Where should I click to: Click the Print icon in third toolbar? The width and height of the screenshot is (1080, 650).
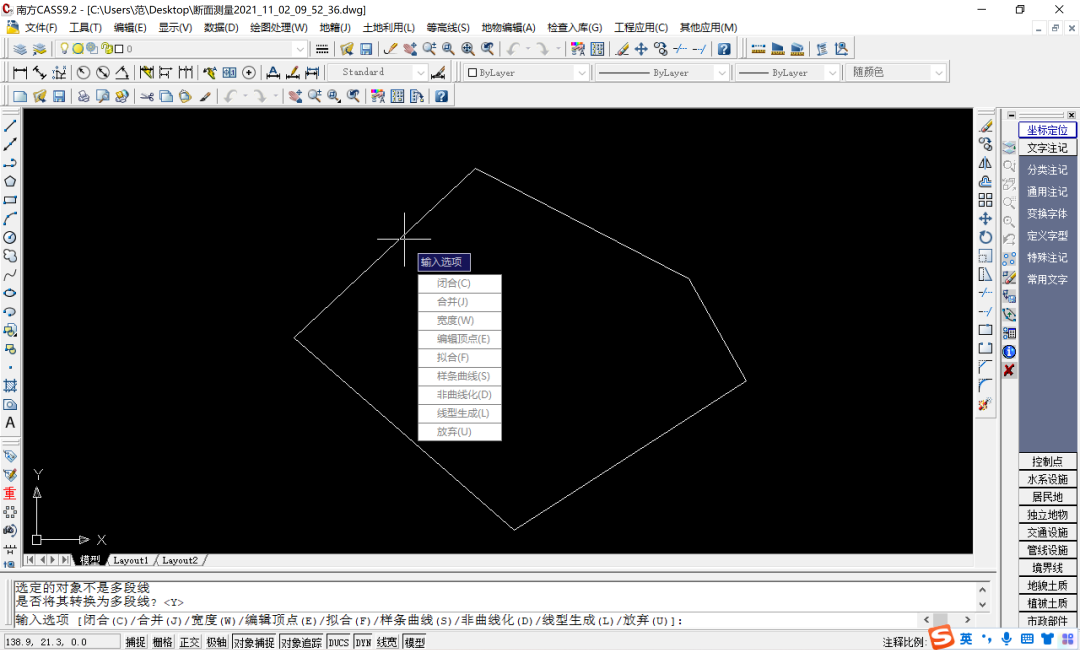[x=83, y=96]
